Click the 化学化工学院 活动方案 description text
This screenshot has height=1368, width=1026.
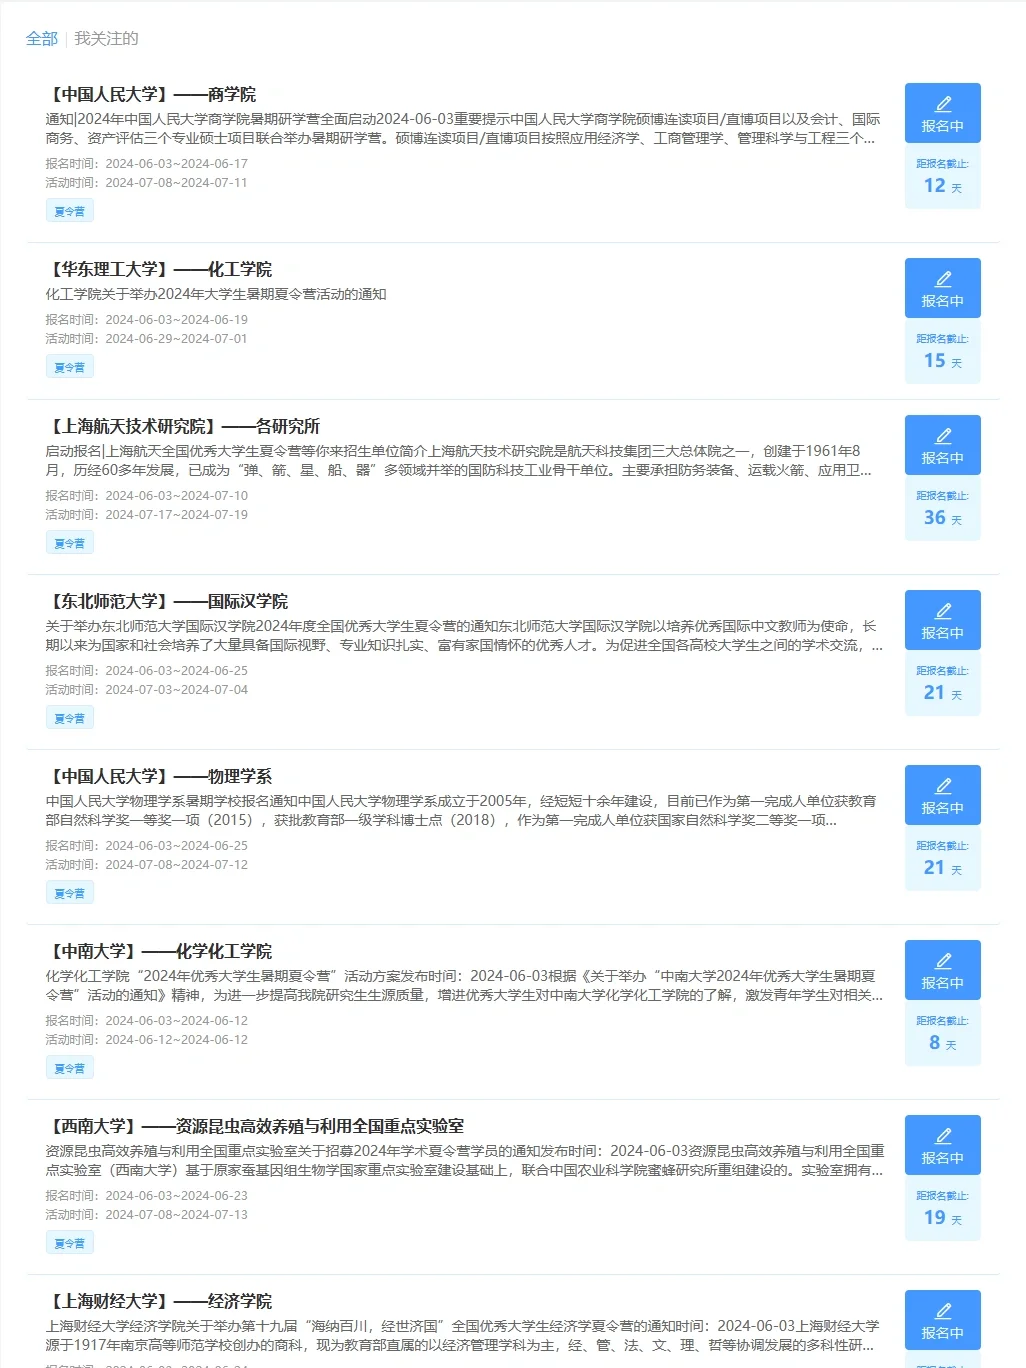pos(464,986)
